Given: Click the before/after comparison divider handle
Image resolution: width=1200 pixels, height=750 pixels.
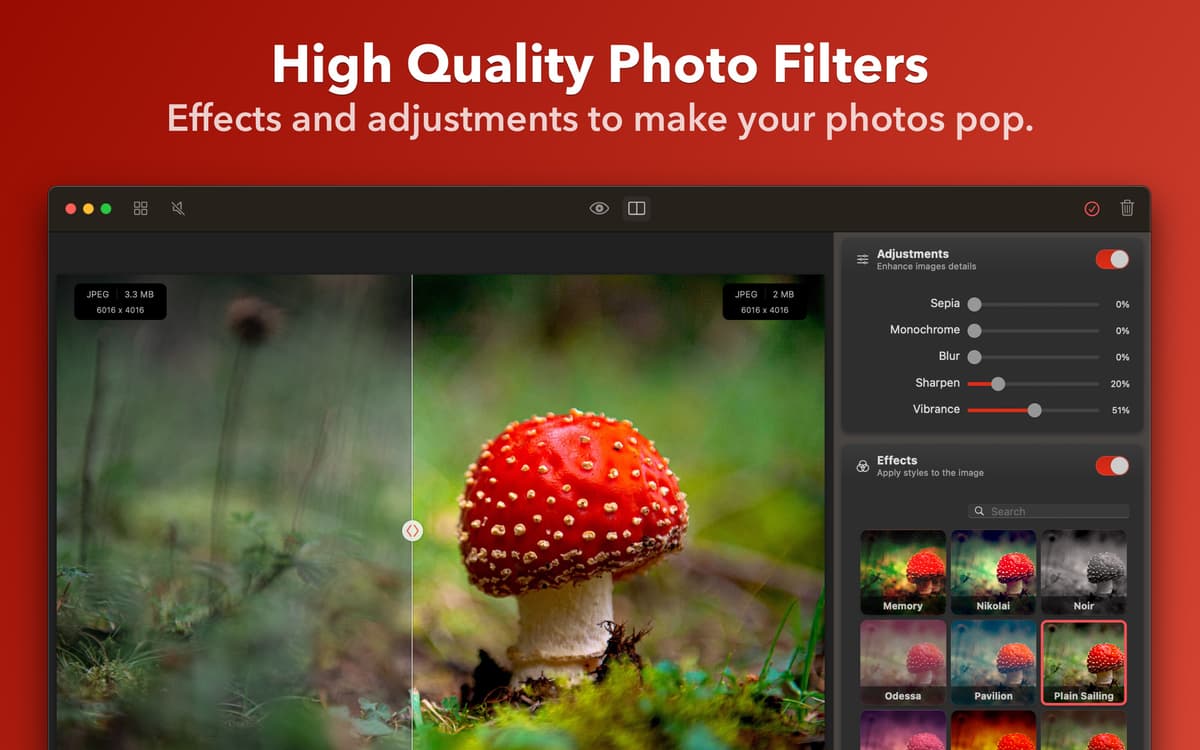Looking at the screenshot, I should 413,530.
